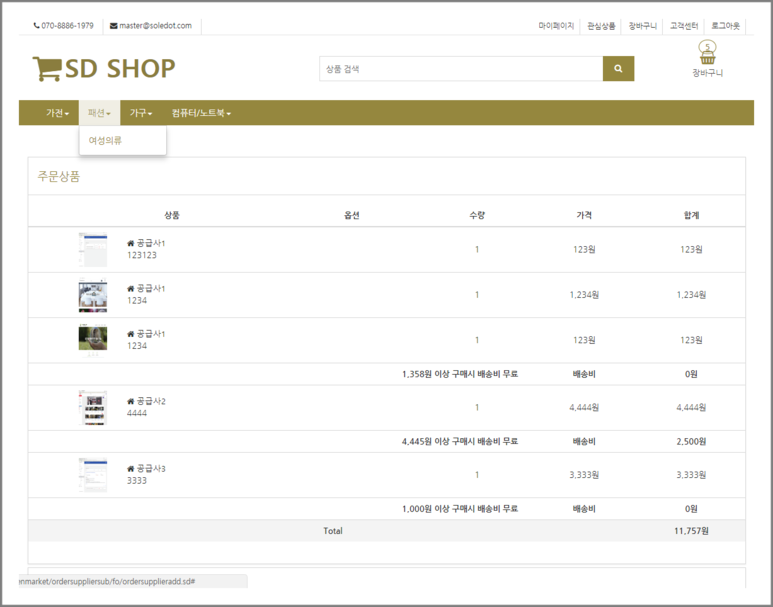This screenshot has width=773, height=607.
Task: Click 공급사2 supplier name
Action: pyautogui.click(x=151, y=401)
